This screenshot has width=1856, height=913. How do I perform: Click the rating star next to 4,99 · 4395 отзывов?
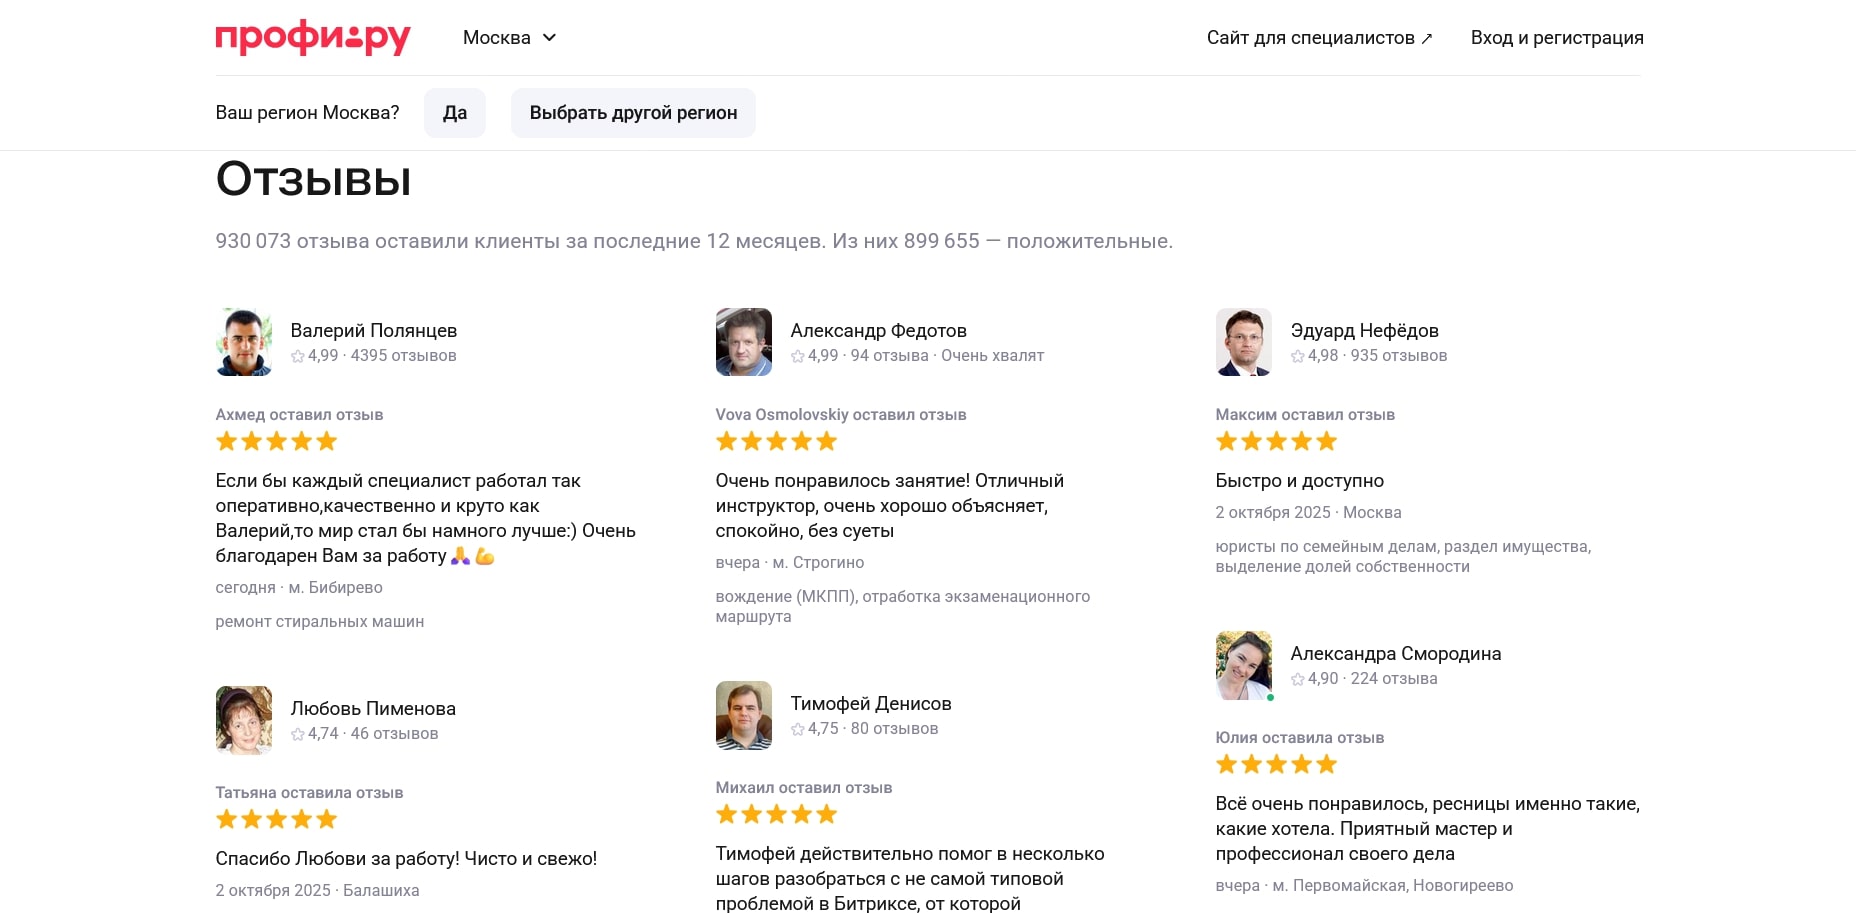[298, 356]
